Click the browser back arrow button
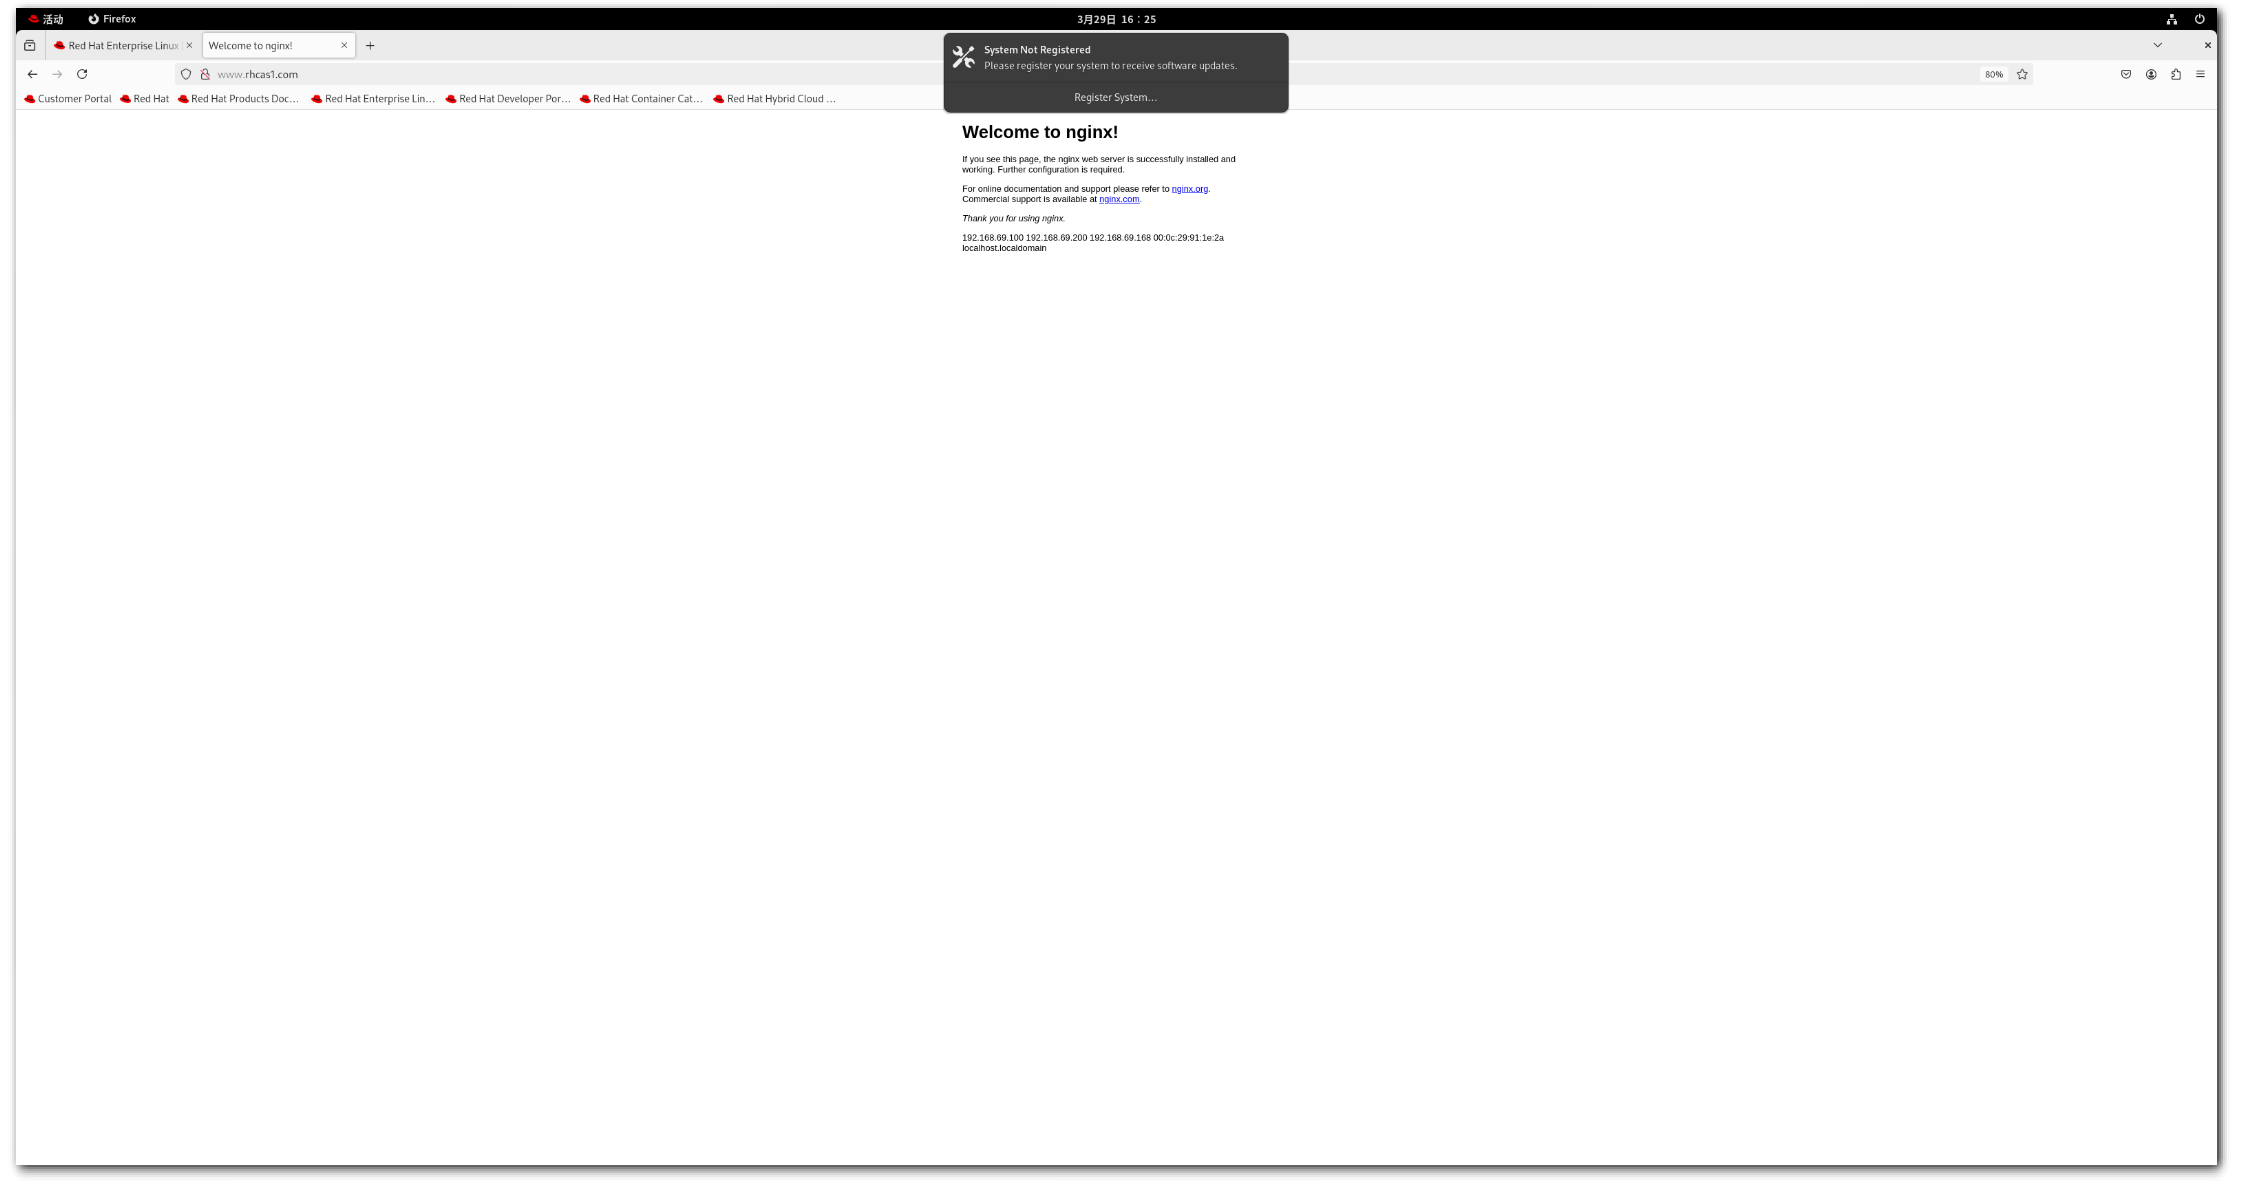The image size is (2253, 1191). pyautogui.click(x=32, y=74)
